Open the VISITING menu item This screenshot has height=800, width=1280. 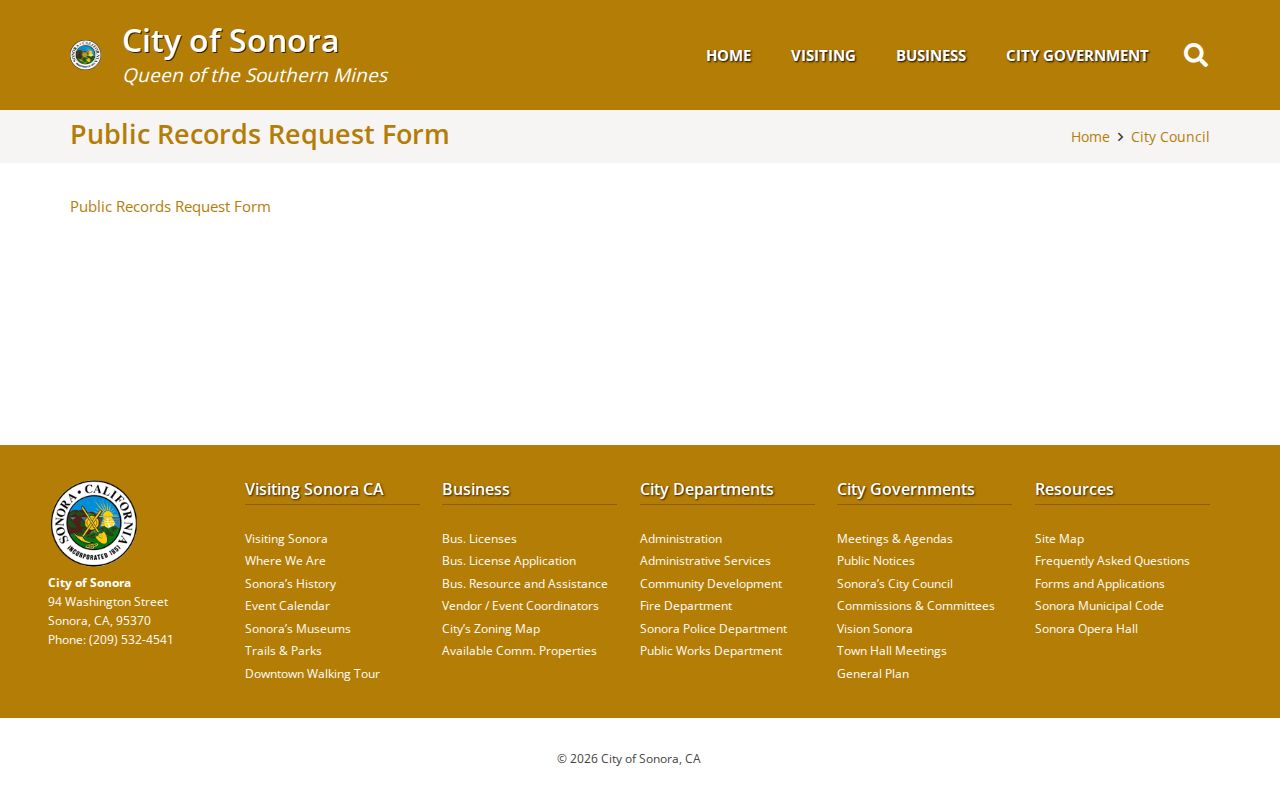coord(823,56)
